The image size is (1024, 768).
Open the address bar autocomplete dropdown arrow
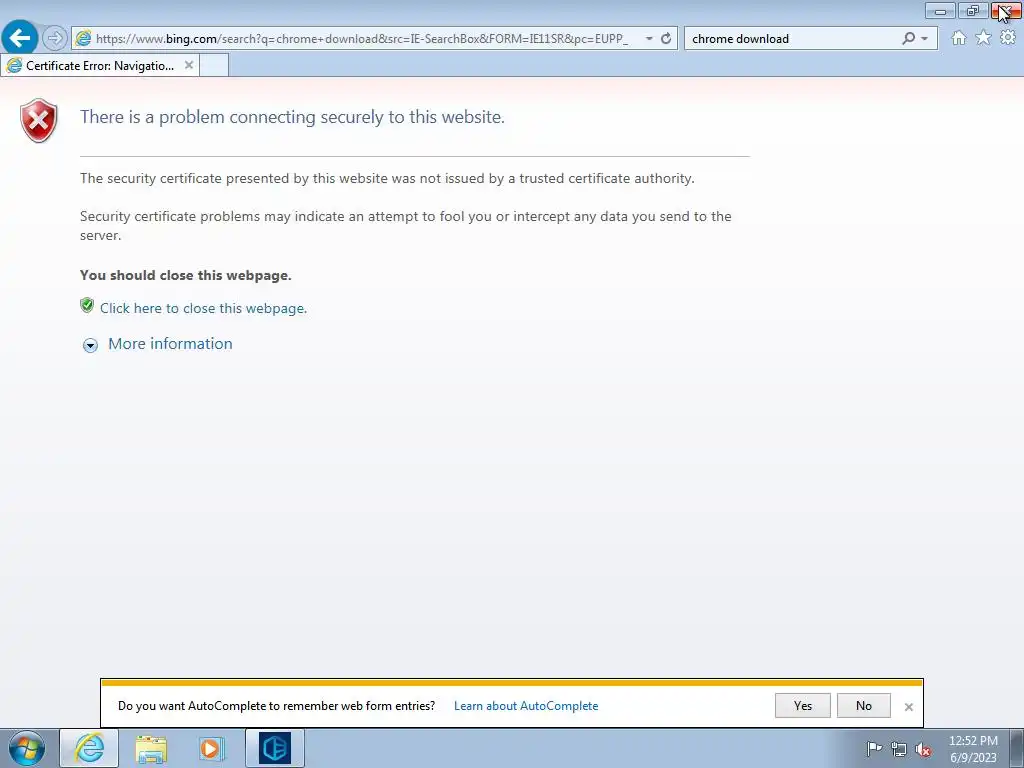click(x=648, y=39)
